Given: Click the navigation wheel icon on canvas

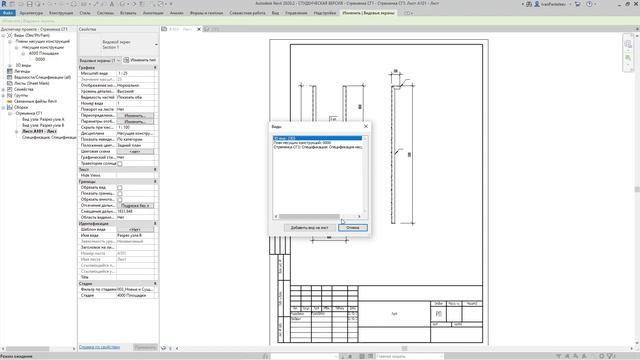Looking at the screenshot, I should [628, 44].
